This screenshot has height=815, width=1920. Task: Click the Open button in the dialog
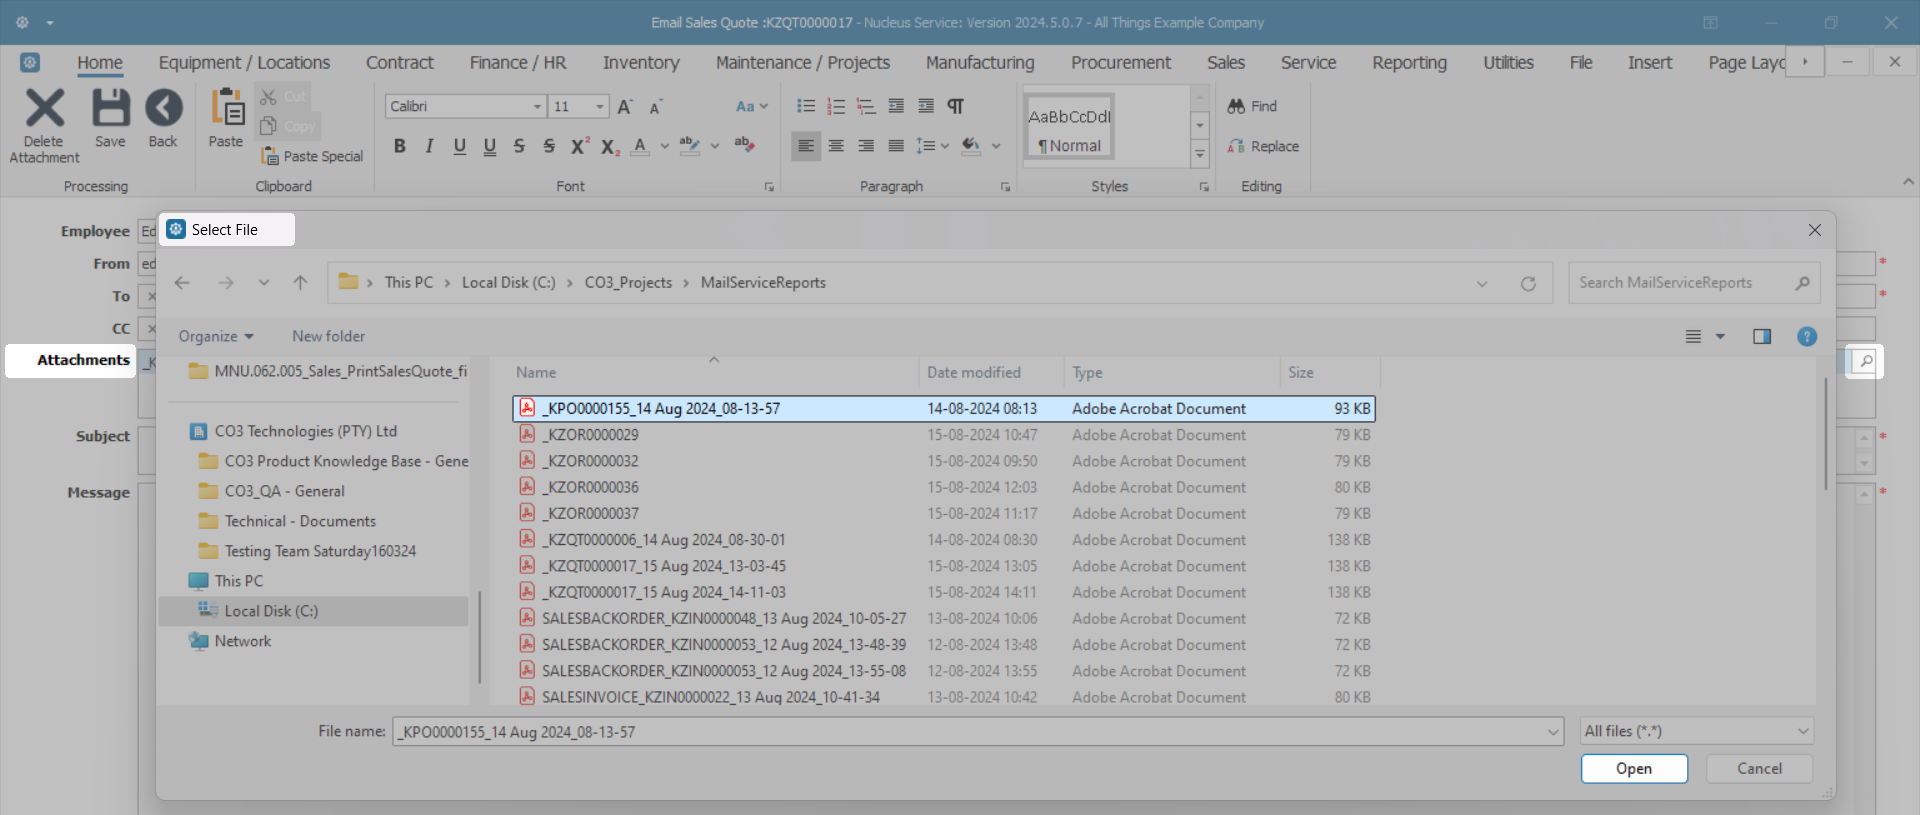(1634, 769)
